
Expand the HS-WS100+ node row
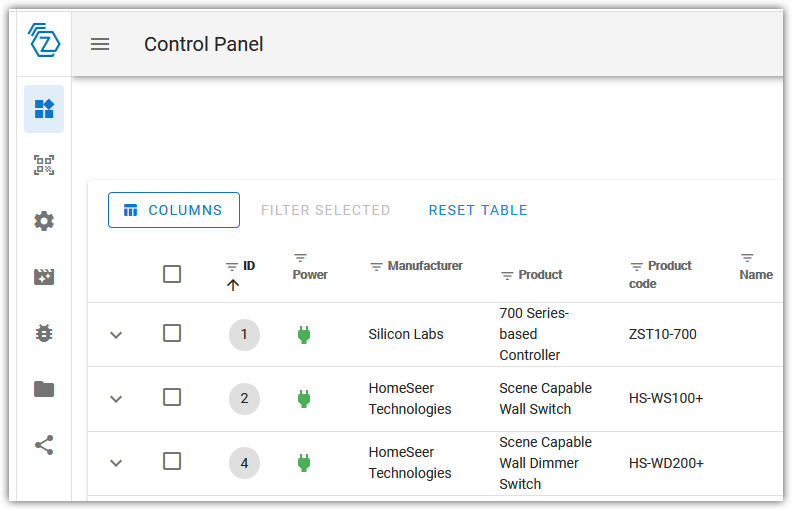pos(116,399)
